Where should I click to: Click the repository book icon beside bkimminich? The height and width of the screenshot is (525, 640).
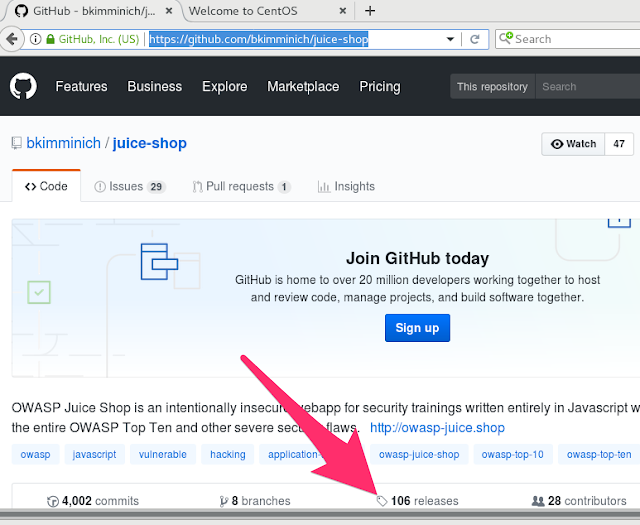(x=16, y=143)
